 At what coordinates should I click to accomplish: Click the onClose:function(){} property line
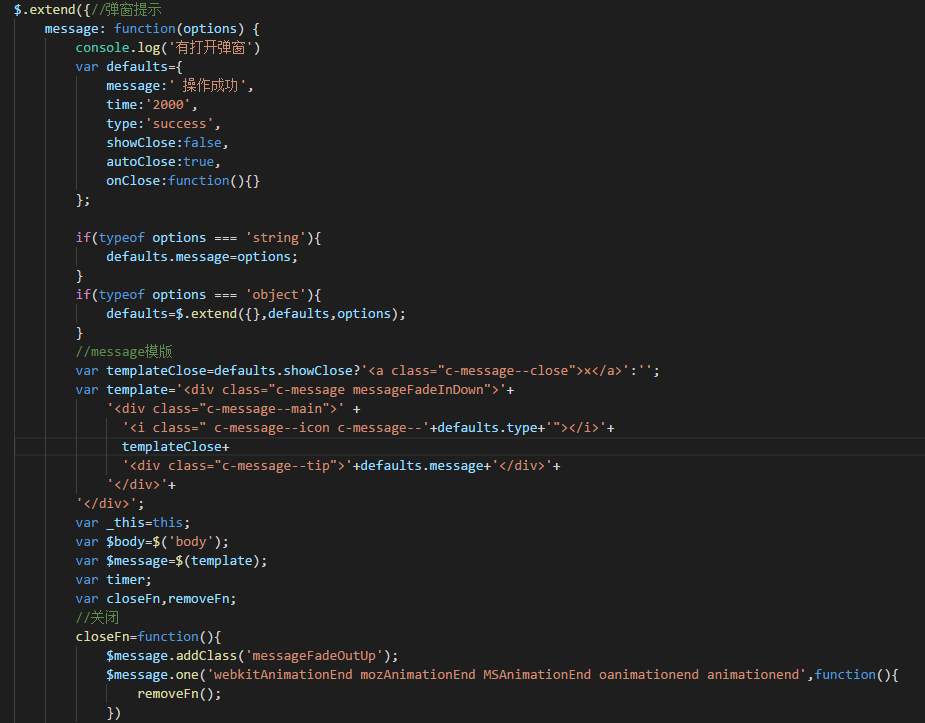point(183,180)
